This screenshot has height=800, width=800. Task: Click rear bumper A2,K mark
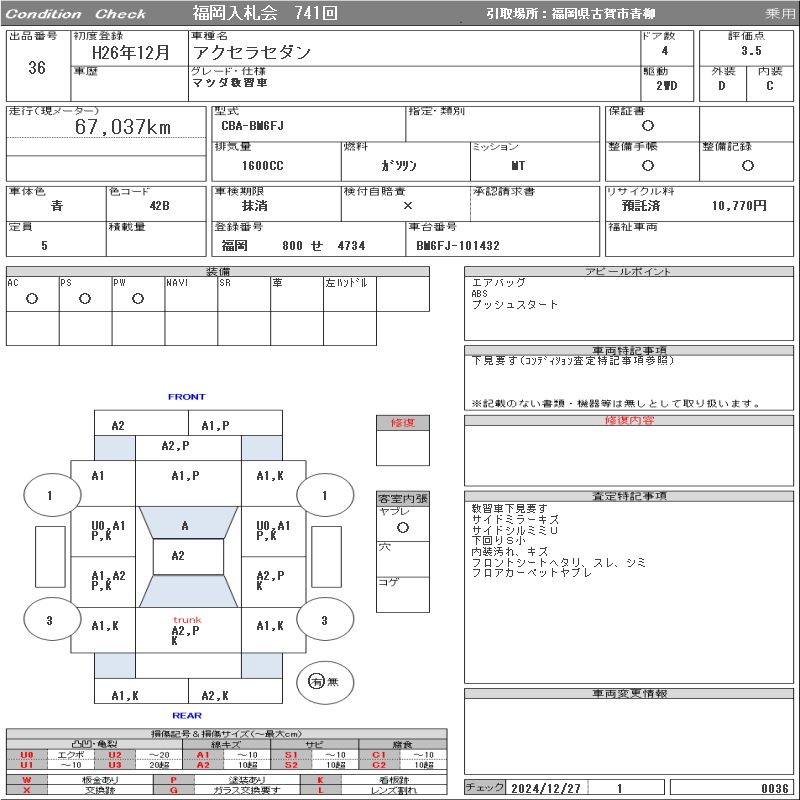[x=215, y=695]
